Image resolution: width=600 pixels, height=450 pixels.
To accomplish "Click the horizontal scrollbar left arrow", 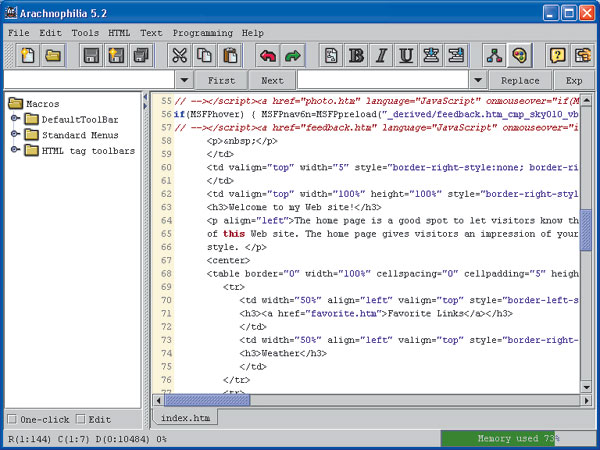I will (x=158, y=400).
